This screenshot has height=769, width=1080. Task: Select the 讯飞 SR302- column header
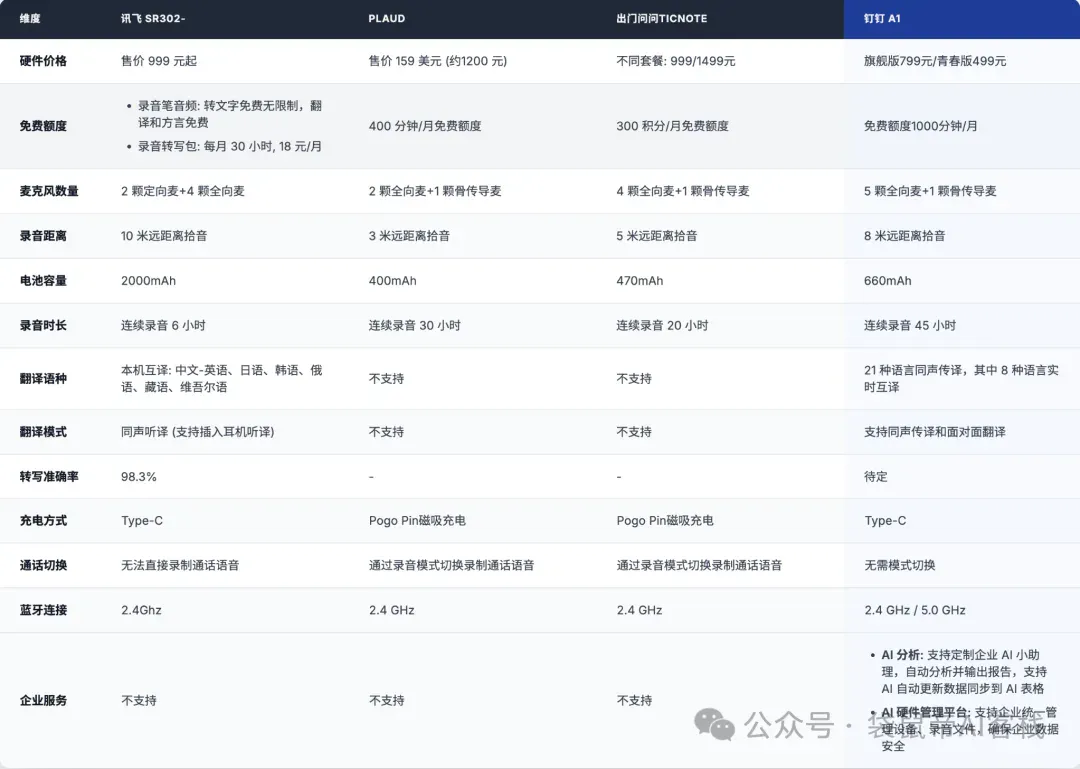click(153, 19)
